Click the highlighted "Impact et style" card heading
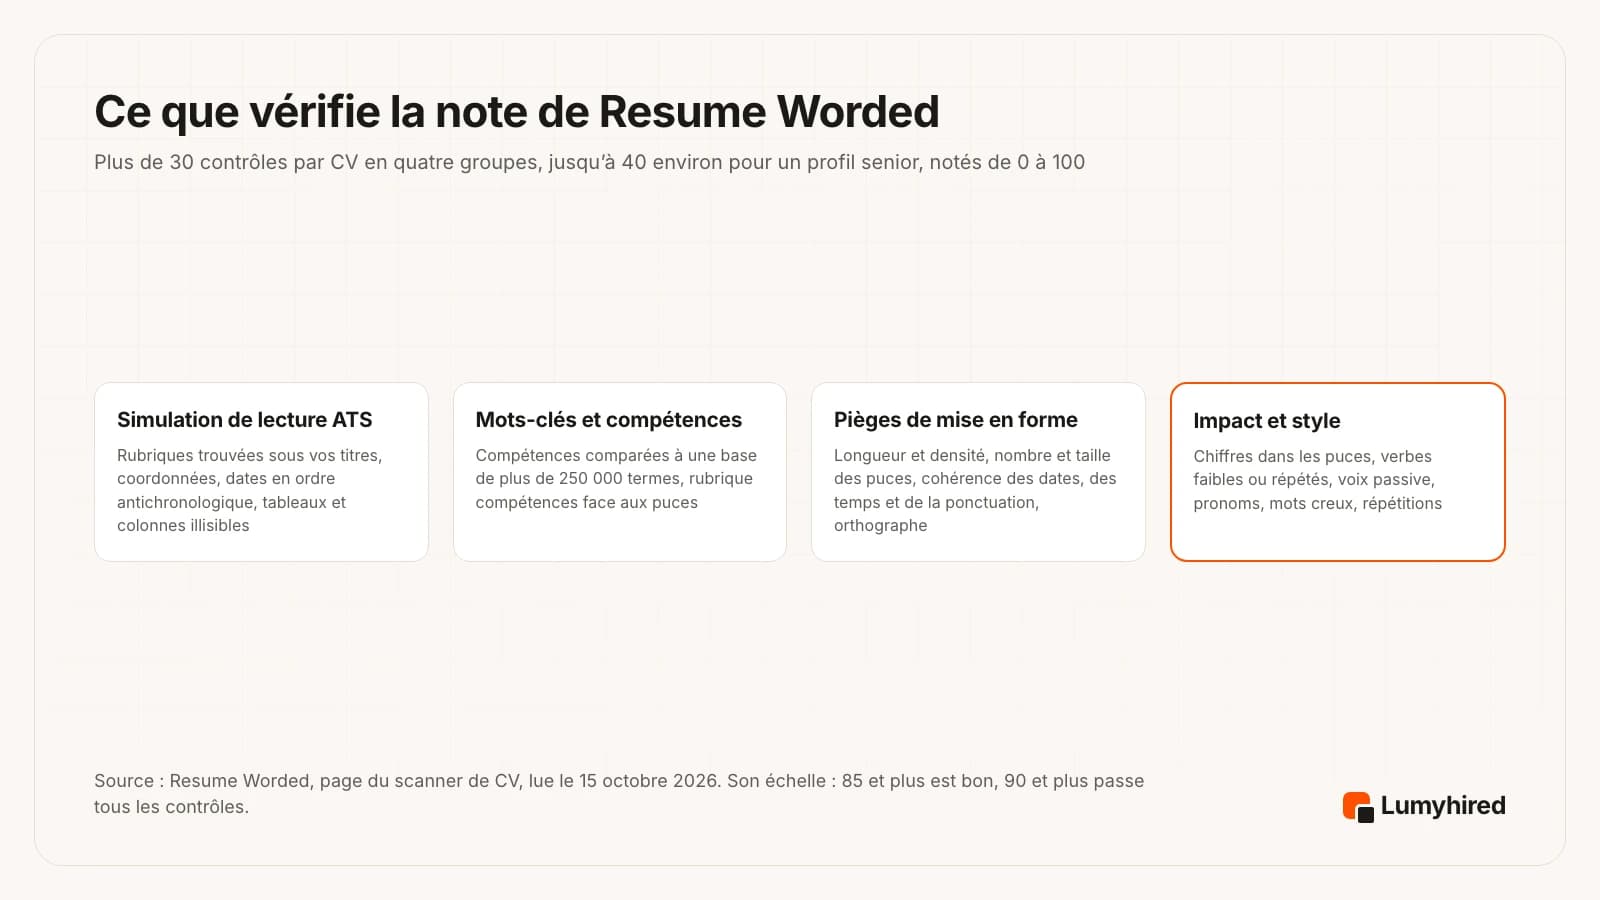1600x900 pixels. (x=1266, y=421)
